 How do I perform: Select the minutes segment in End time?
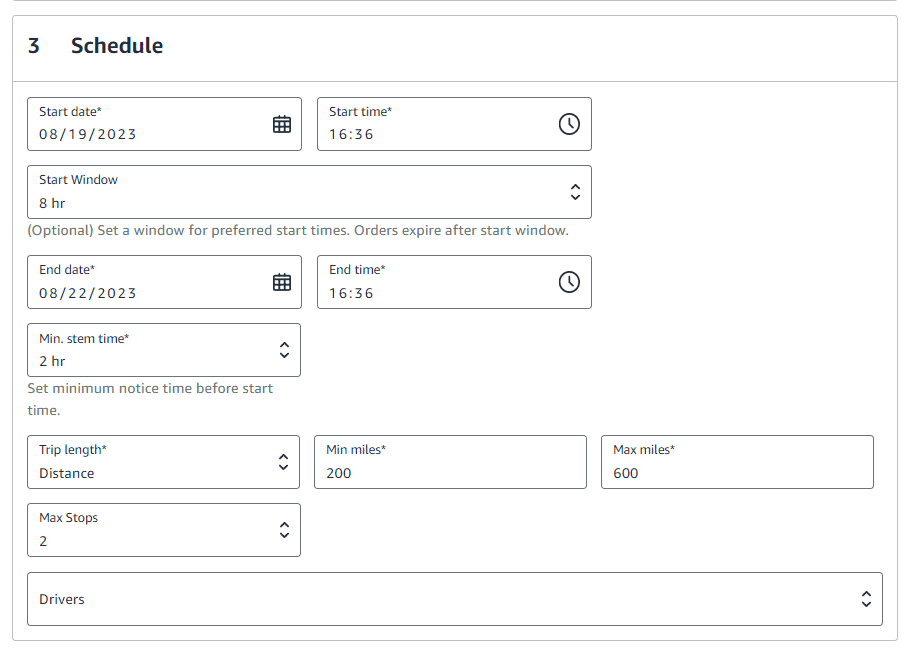(x=364, y=293)
